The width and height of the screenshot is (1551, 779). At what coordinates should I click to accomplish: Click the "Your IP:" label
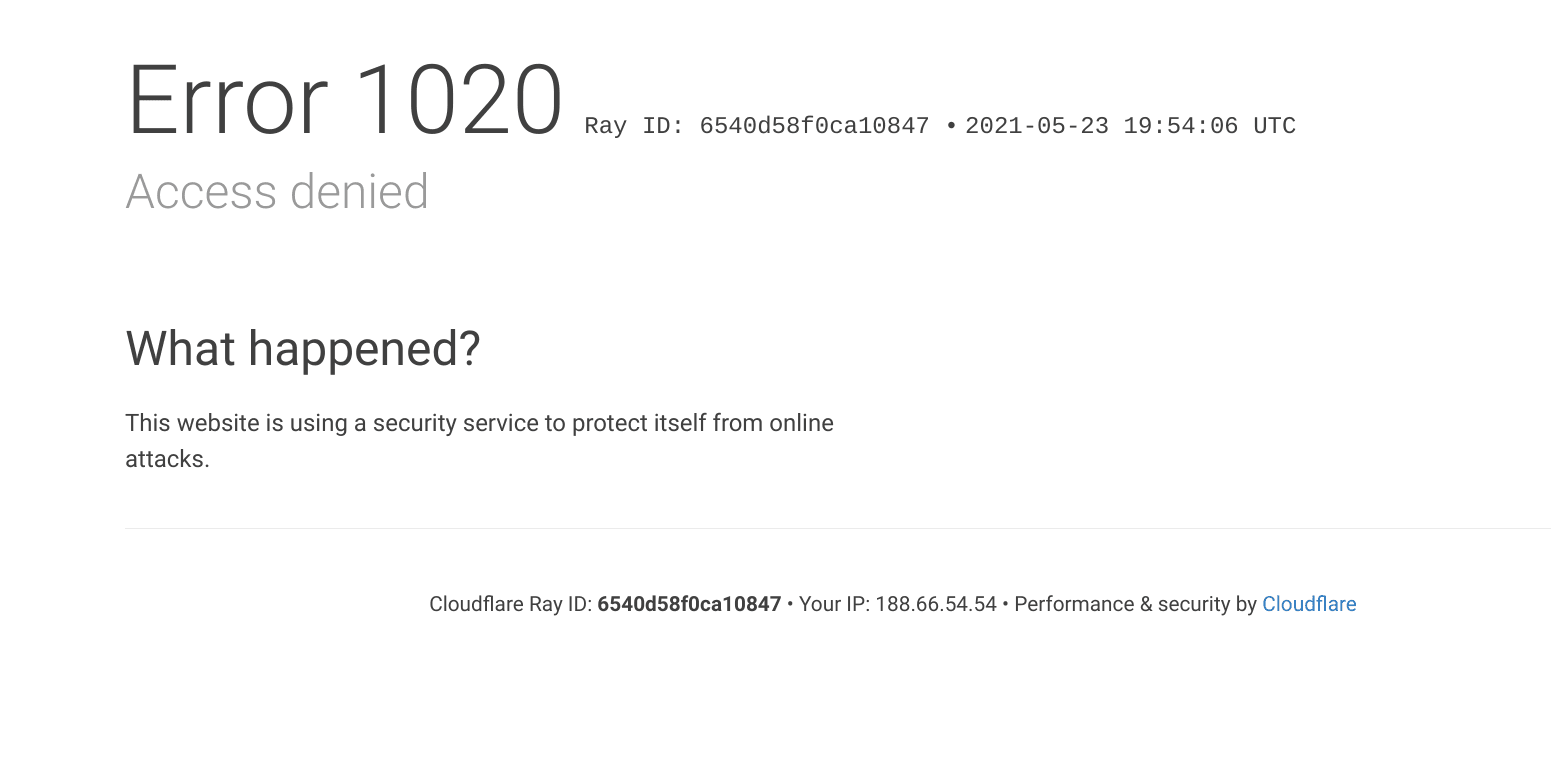tap(834, 604)
